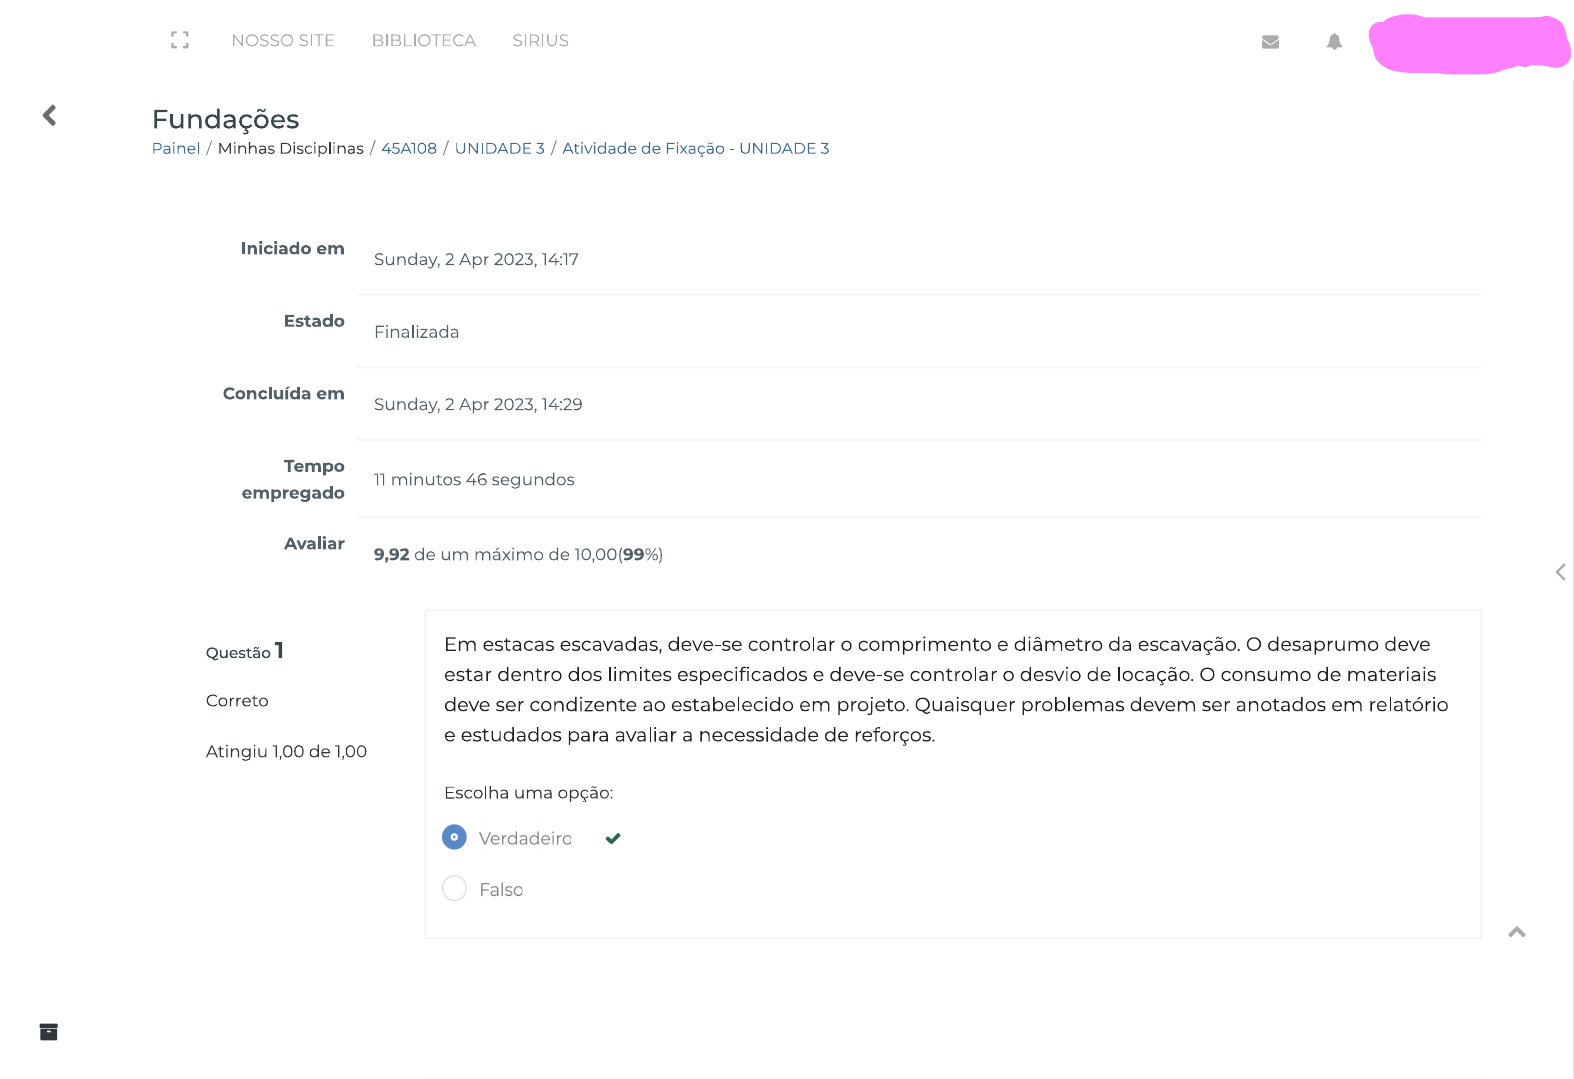Viewport: 1574px width, 1079px height.
Task: Click the green checkmark next to Verdadeiro
Action: click(613, 838)
